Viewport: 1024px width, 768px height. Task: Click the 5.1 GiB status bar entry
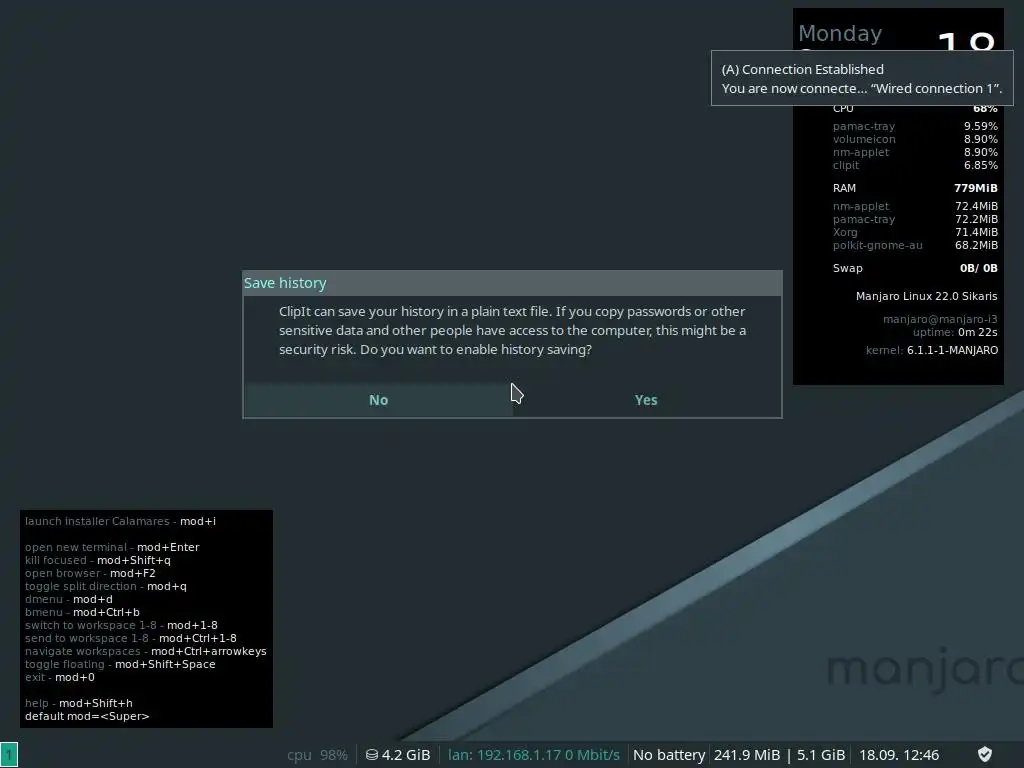tap(821, 755)
